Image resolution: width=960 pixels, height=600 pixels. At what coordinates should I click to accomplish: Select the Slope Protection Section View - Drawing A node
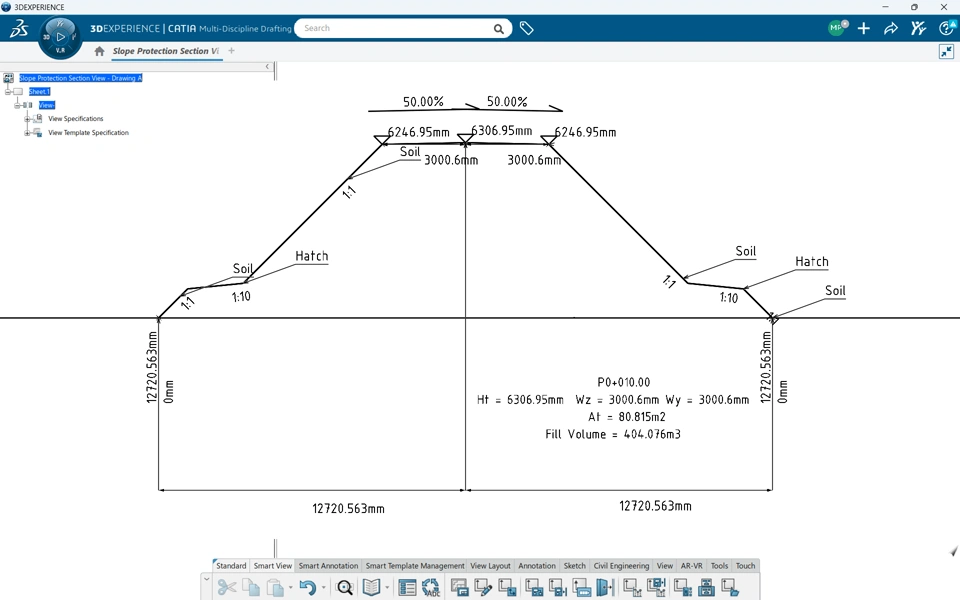80,78
